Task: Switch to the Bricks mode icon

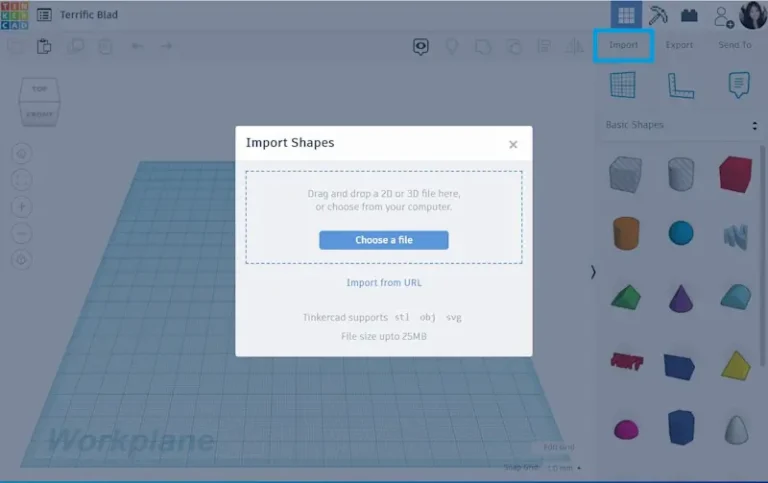Action: pos(689,15)
